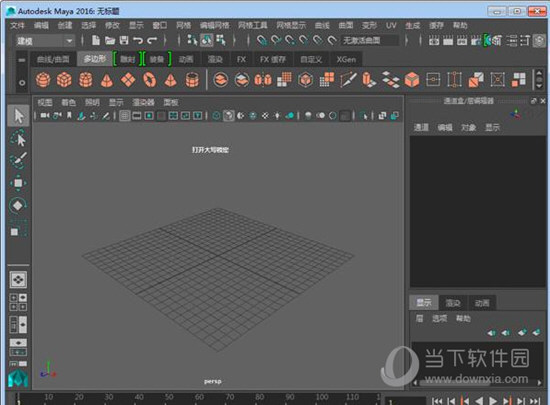Switch to the FX shelf tab

tap(241, 59)
